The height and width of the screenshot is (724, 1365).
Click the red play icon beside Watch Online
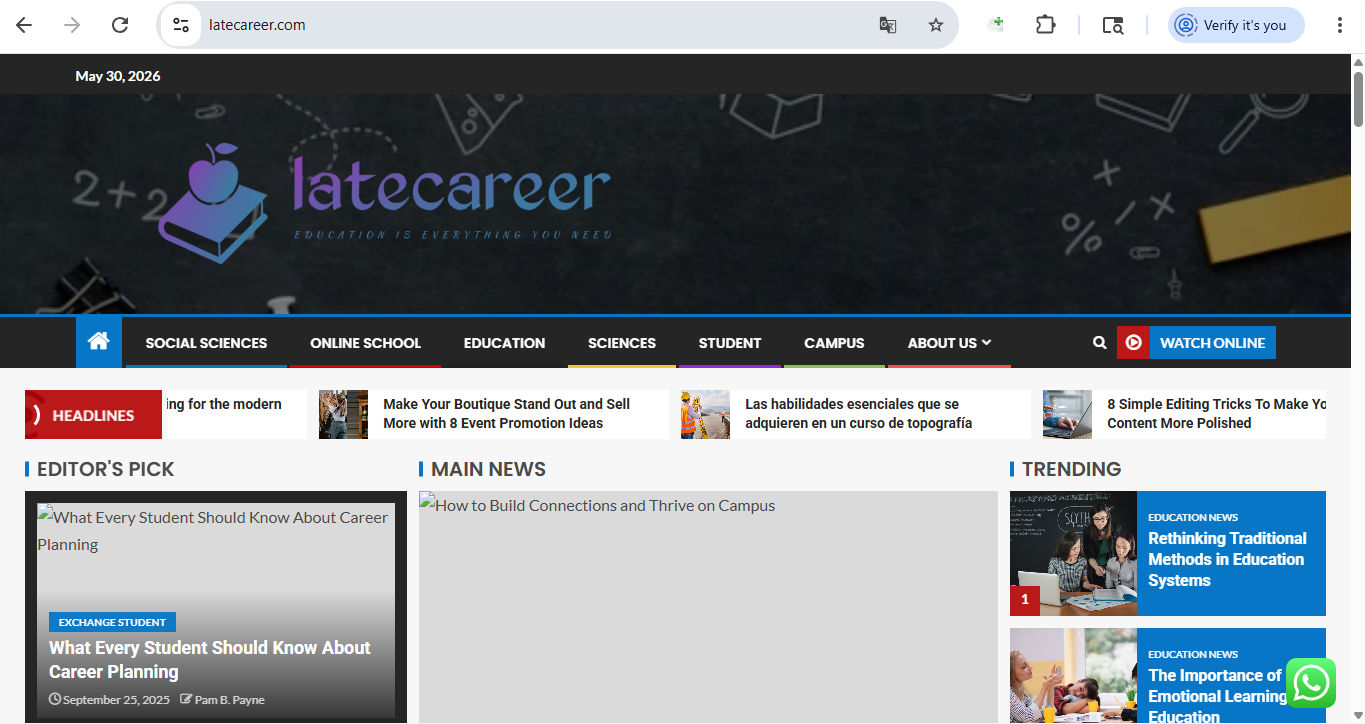point(1133,342)
